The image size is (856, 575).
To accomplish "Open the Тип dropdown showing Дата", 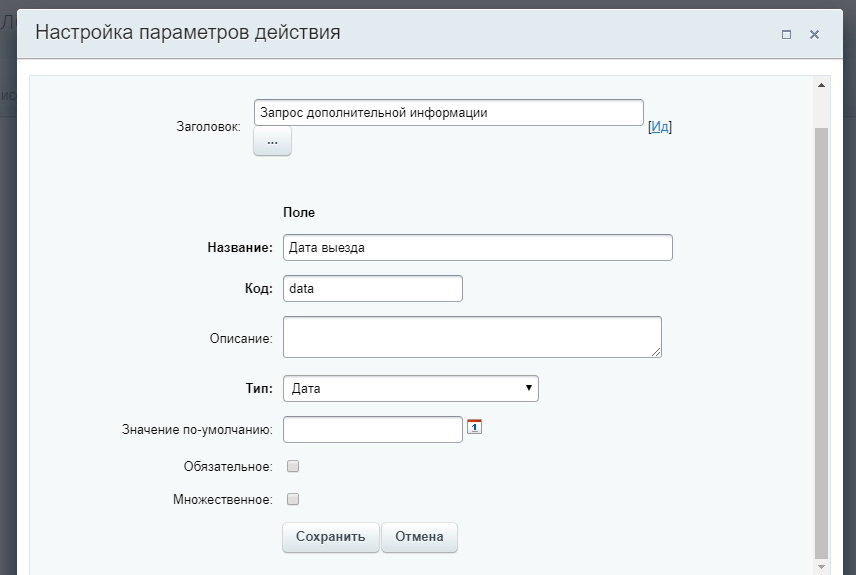I will coord(411,388).
